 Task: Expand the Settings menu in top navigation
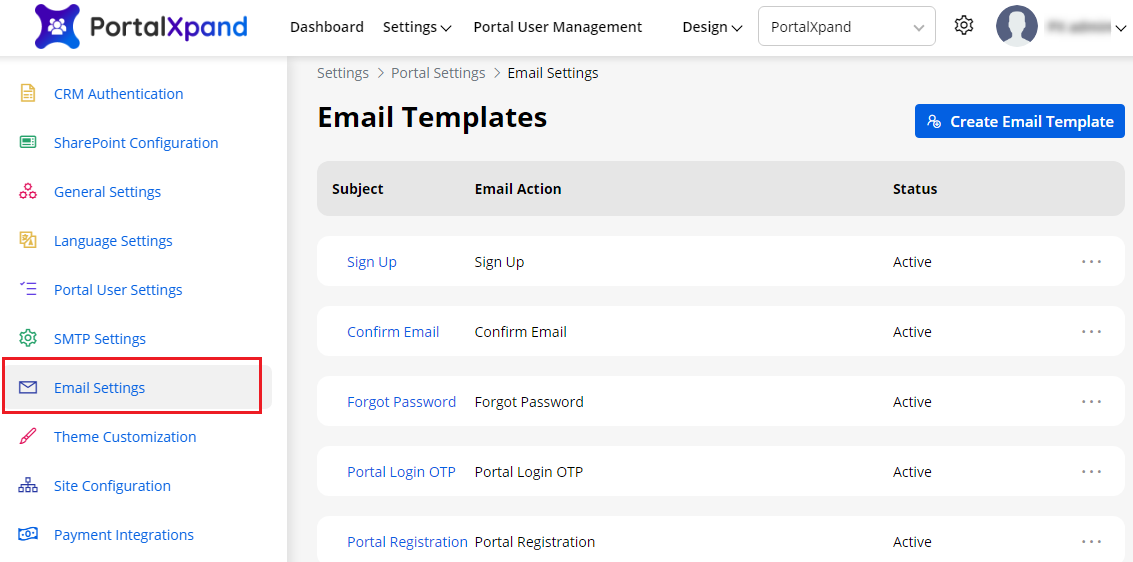[417, 27]
